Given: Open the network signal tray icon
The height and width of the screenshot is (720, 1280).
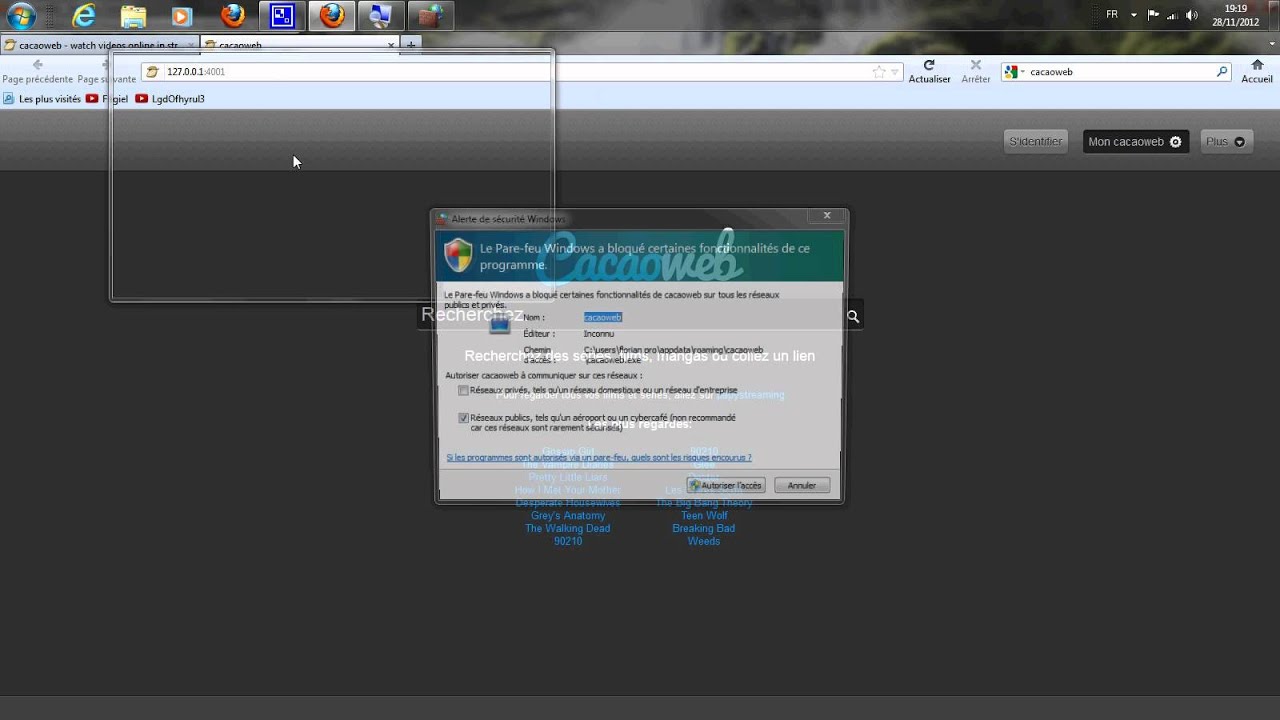Looking at the screenshot, I should click(x=1172, y=15).
